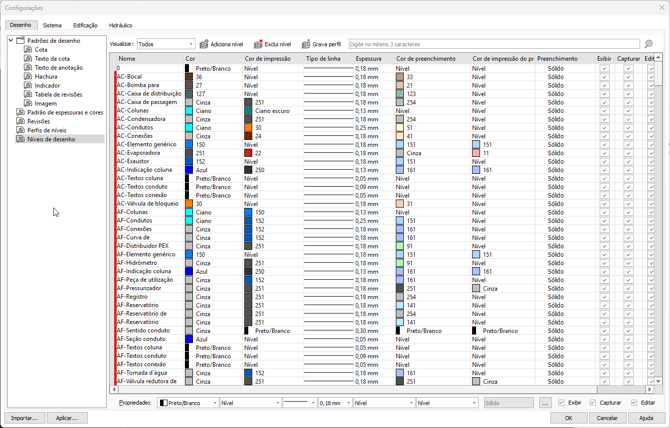Open the Propriedades fill color Nível dropdown
The width and height of the screenshot is (670, 428).
(x=384, y=403)
